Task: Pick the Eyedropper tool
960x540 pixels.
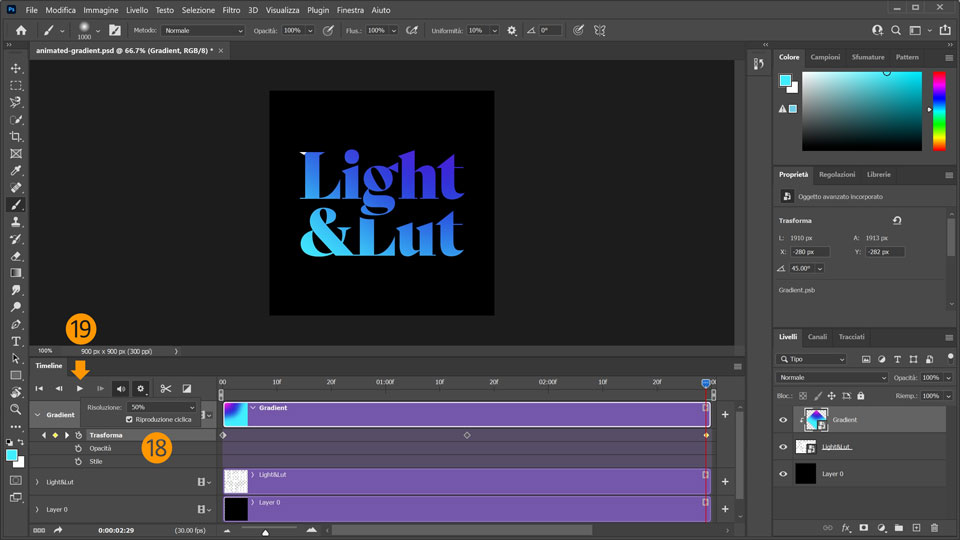Action: (16, 170)
